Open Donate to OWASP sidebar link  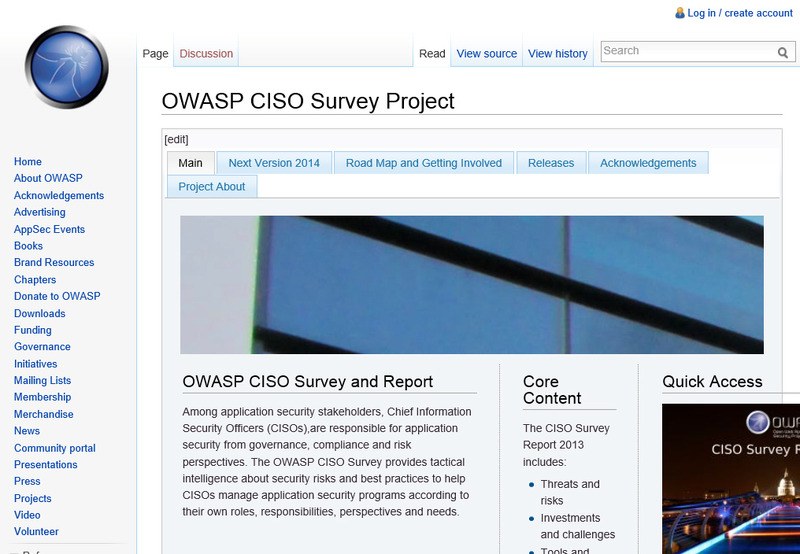(x=57, y=297)
